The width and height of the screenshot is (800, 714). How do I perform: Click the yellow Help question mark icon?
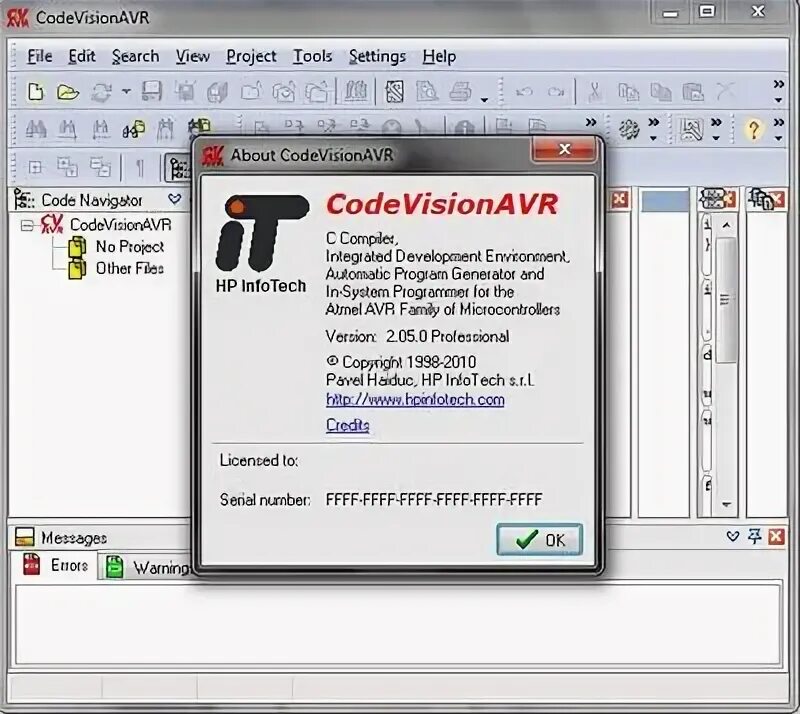coord(754,129)
